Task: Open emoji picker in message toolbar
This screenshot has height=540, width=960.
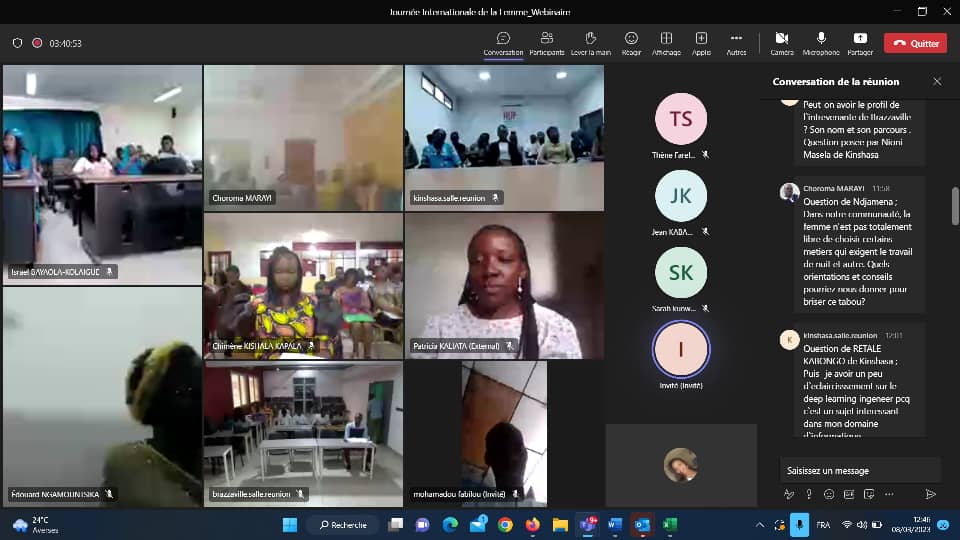Action: coord(829,494)
